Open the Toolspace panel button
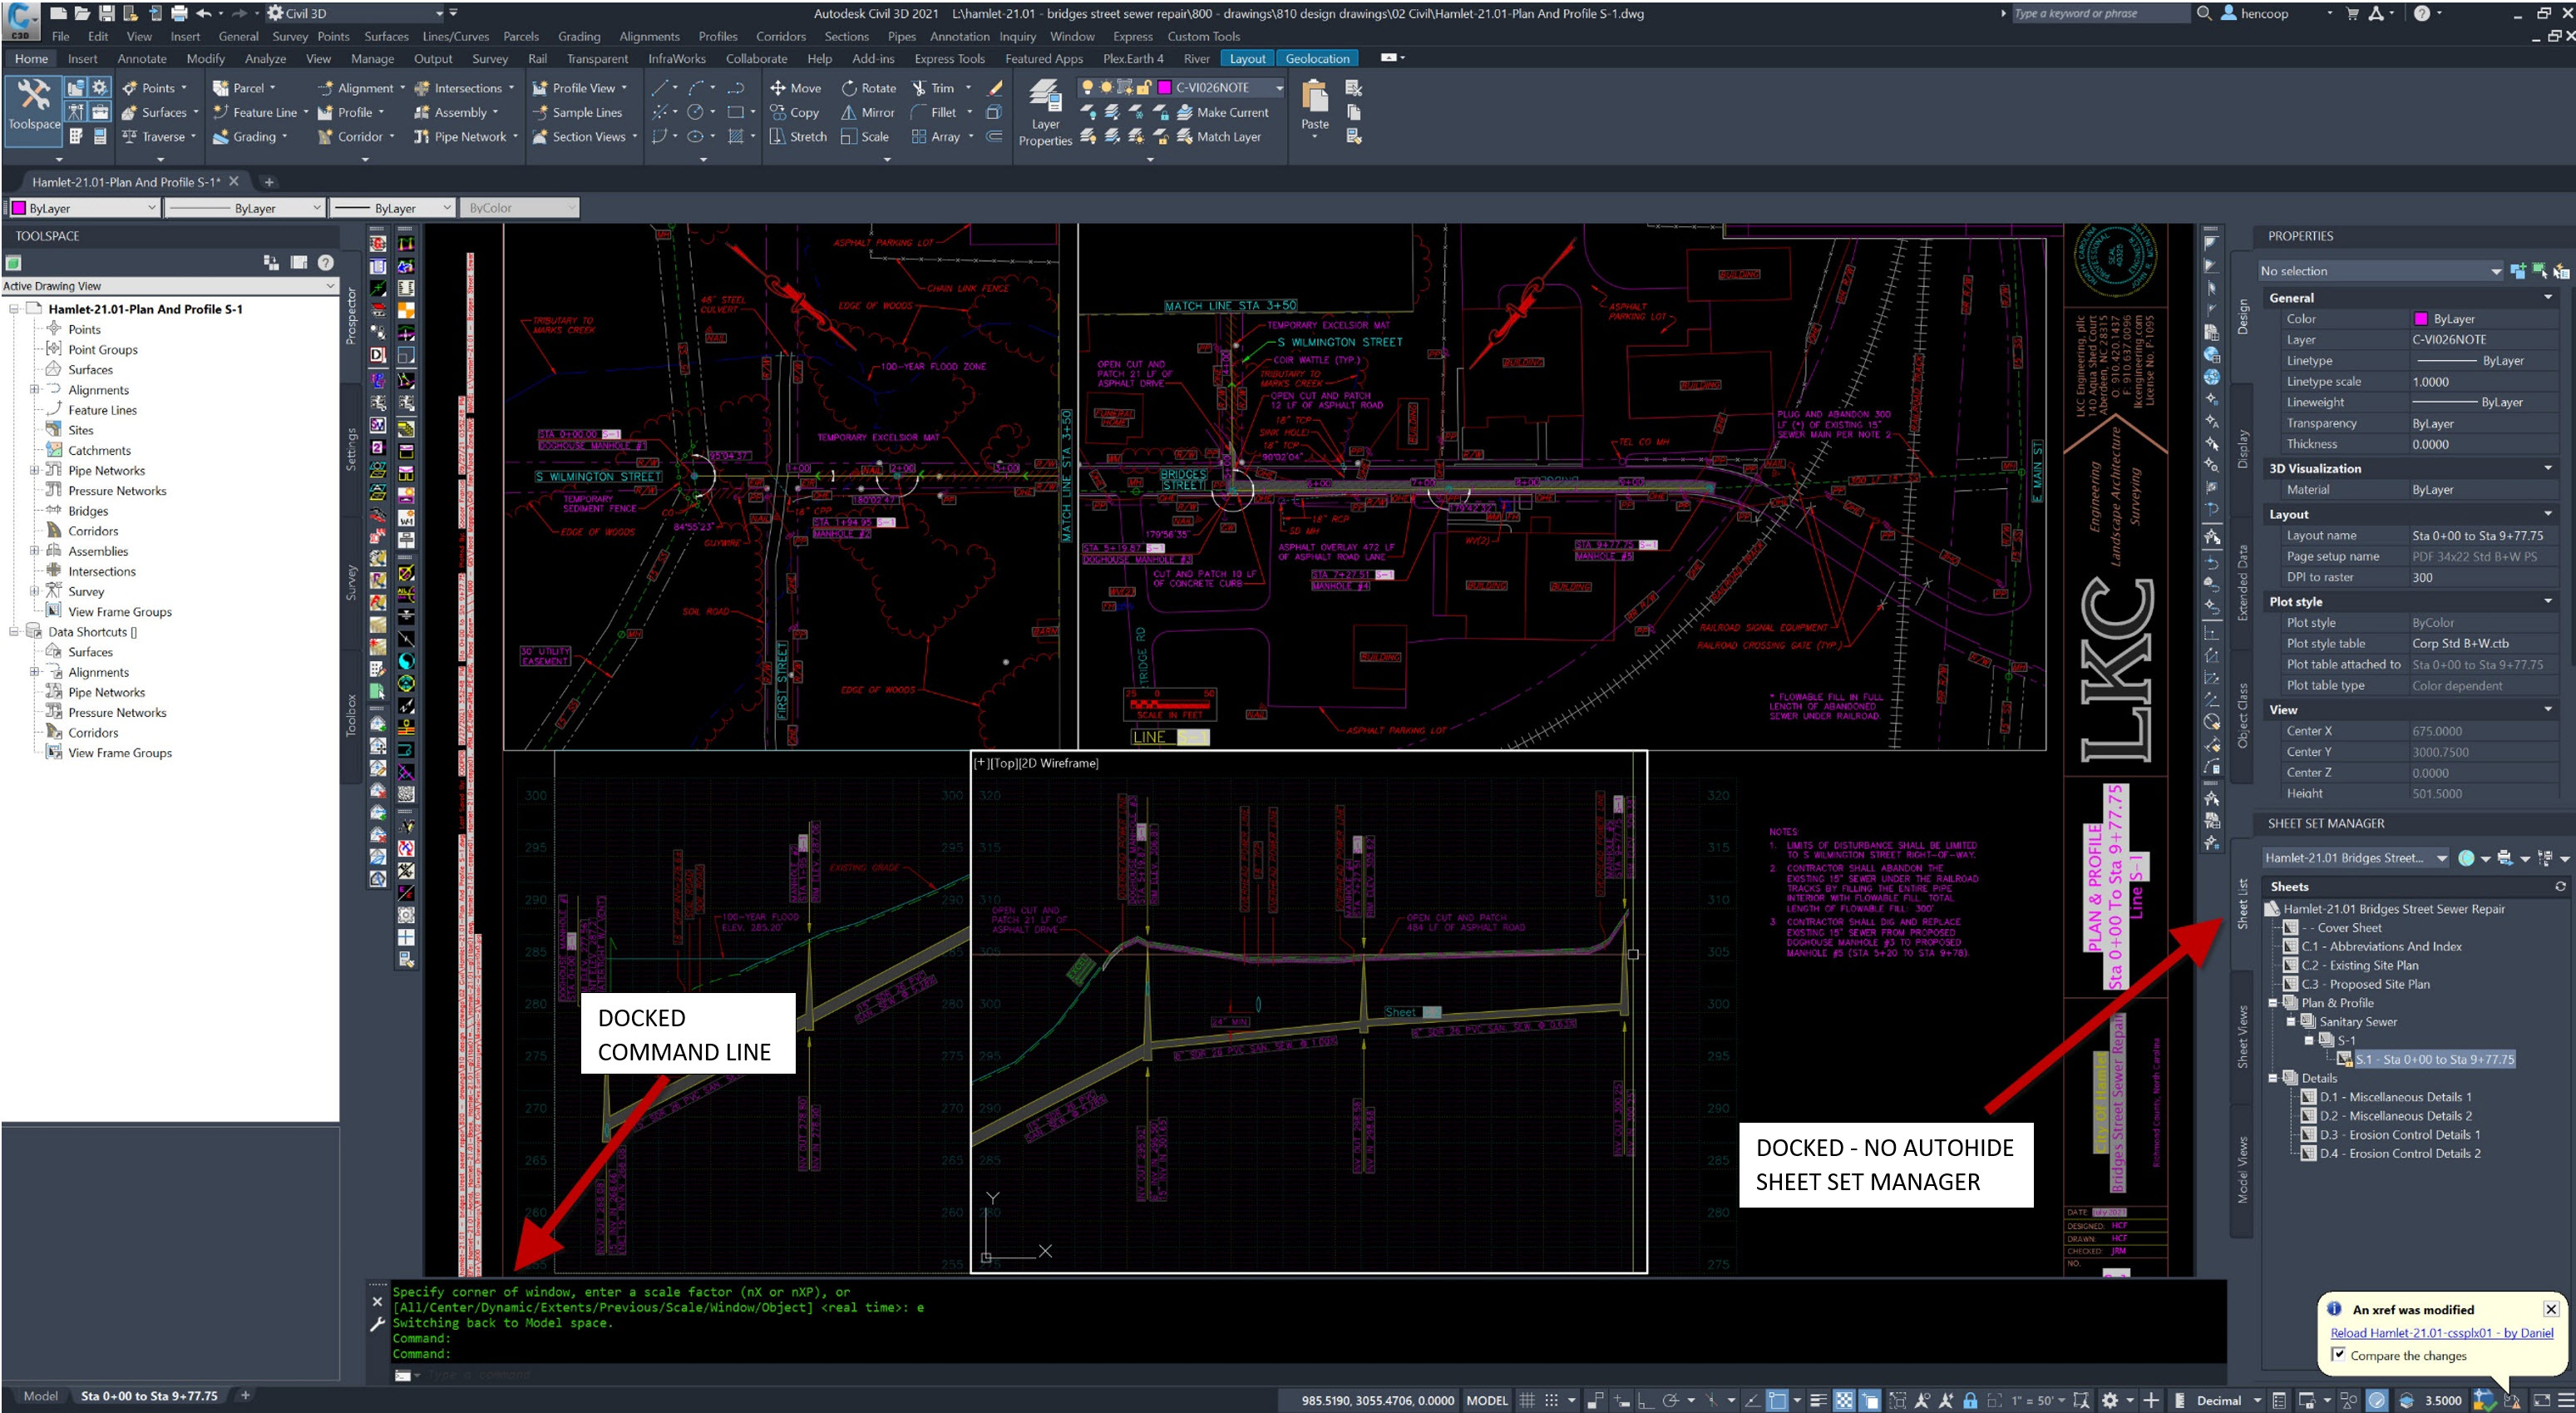The image size is (2576, 1413). point(34,105)
